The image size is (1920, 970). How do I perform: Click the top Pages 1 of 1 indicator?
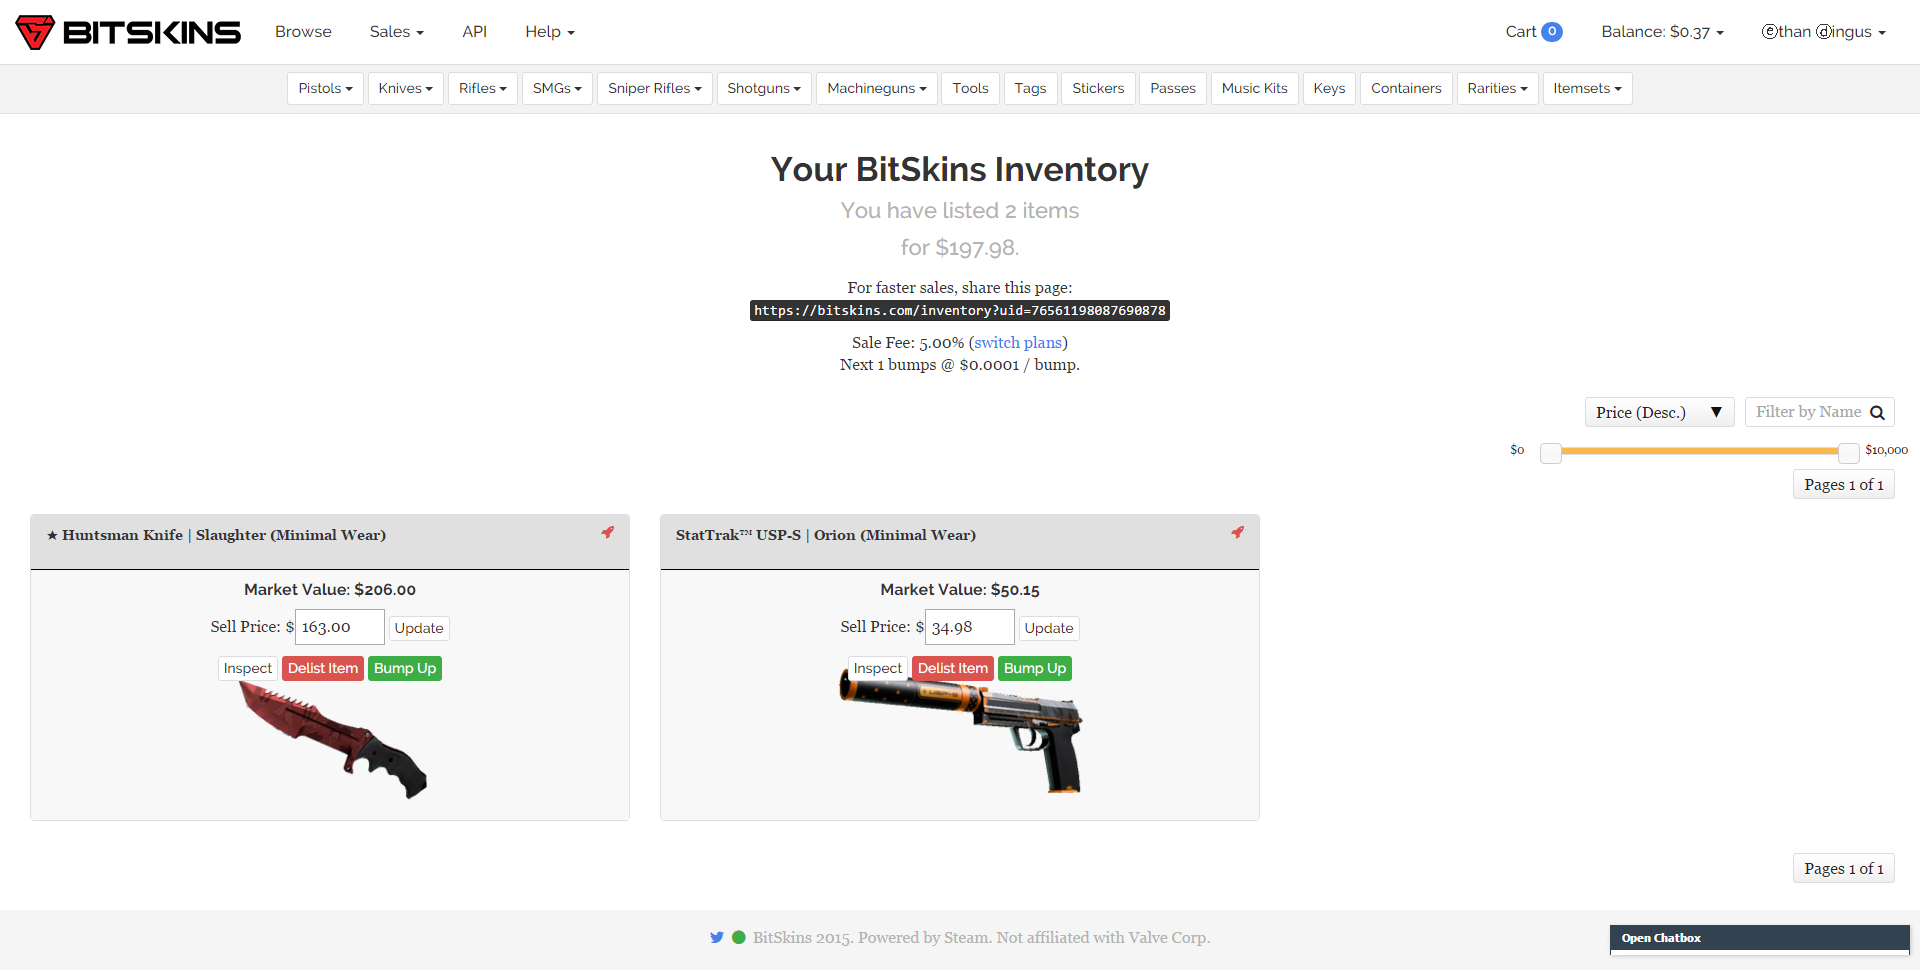click(1844, 485)
